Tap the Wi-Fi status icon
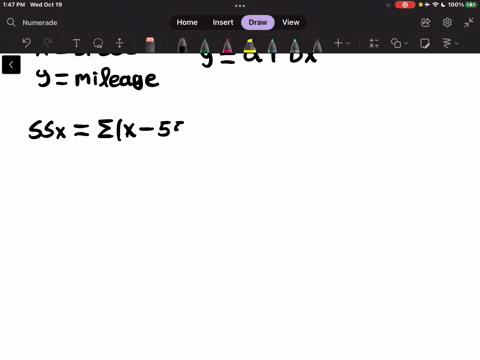Viewport: 480px width, 360px height. (x=435, y=5)
